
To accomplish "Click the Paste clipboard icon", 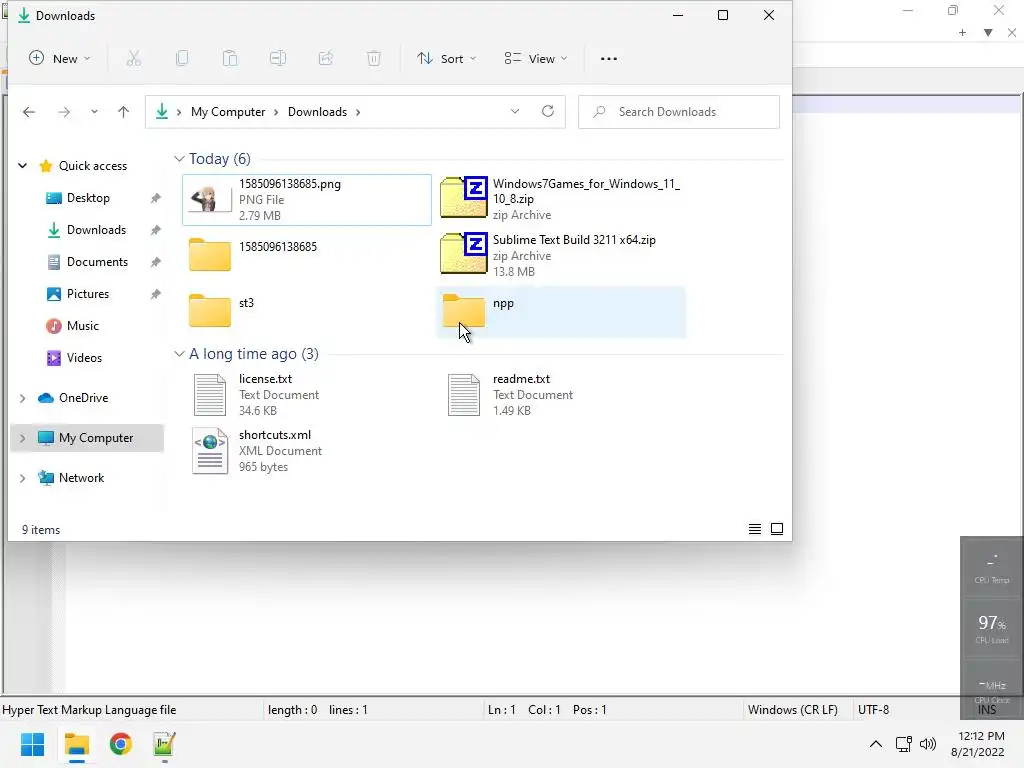I will (x=230, y=59).
